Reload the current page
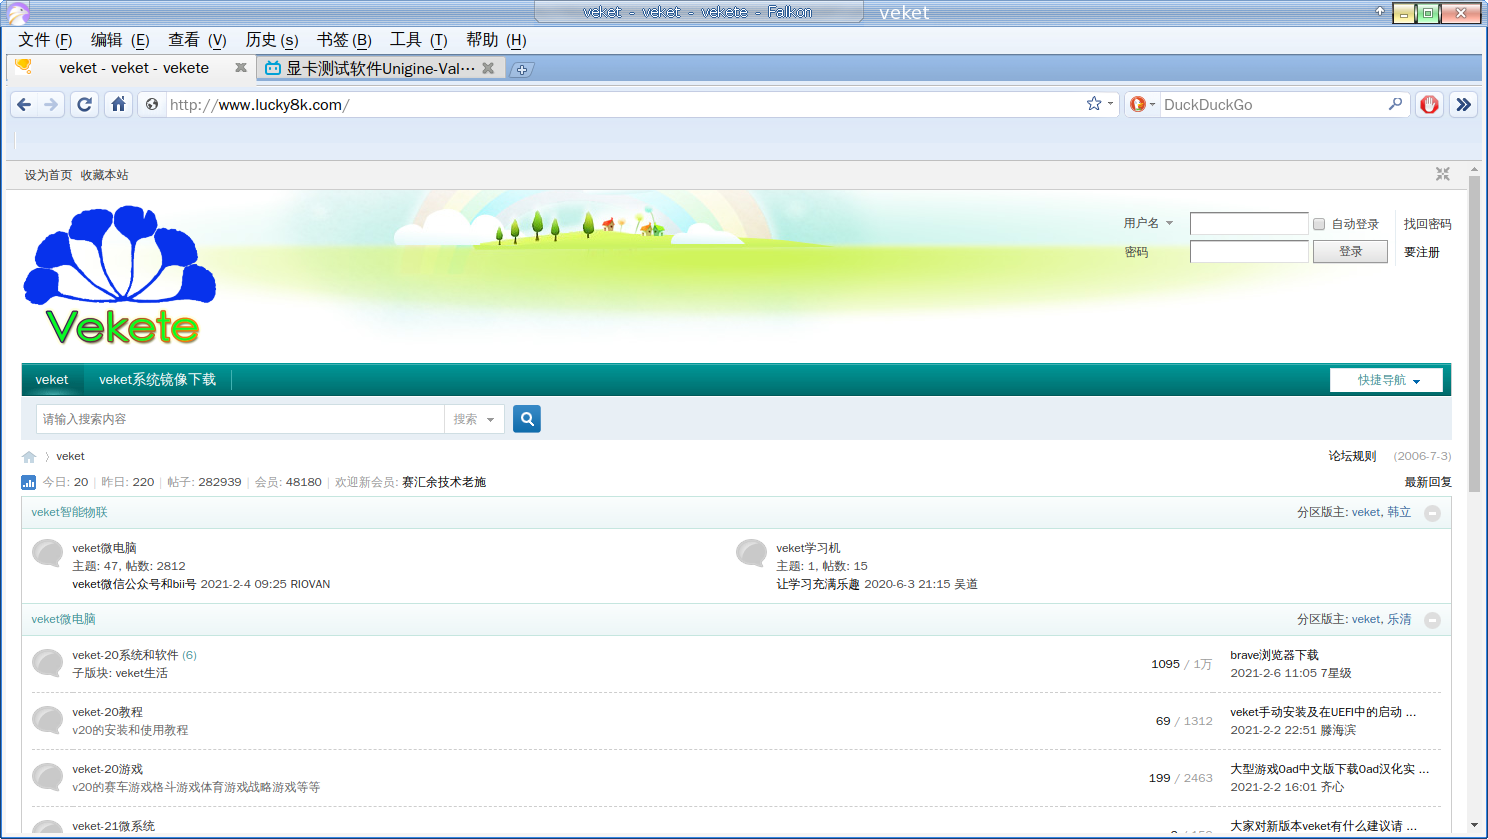This screenshot has width=1488, height=839. click(x=85, y=104)
